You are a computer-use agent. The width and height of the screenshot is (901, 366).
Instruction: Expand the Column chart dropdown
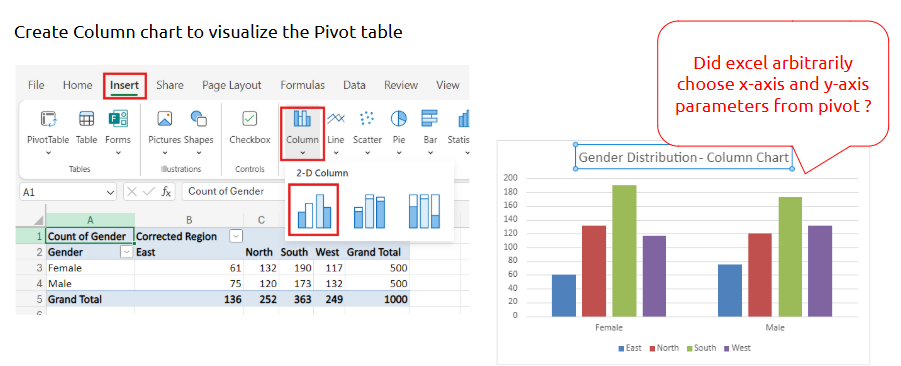coord(302,153)
